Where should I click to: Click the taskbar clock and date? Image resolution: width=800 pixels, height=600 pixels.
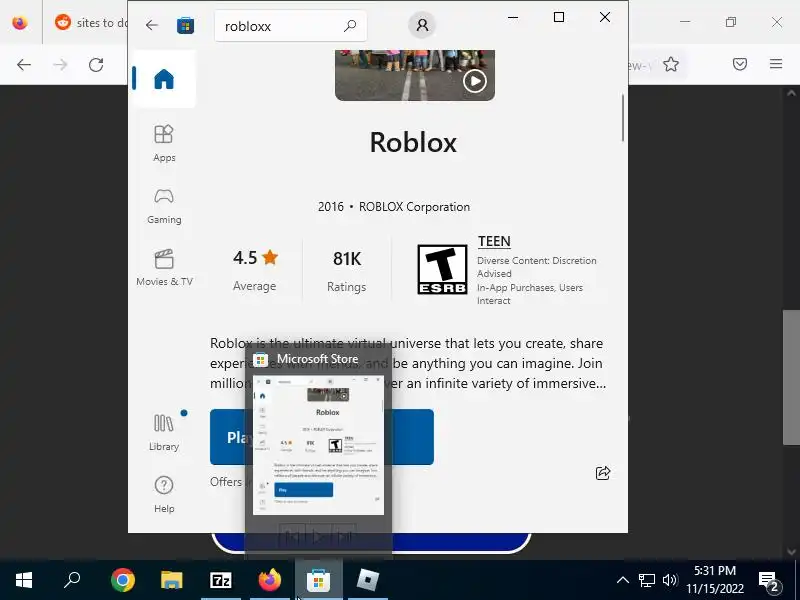point(714,580)
